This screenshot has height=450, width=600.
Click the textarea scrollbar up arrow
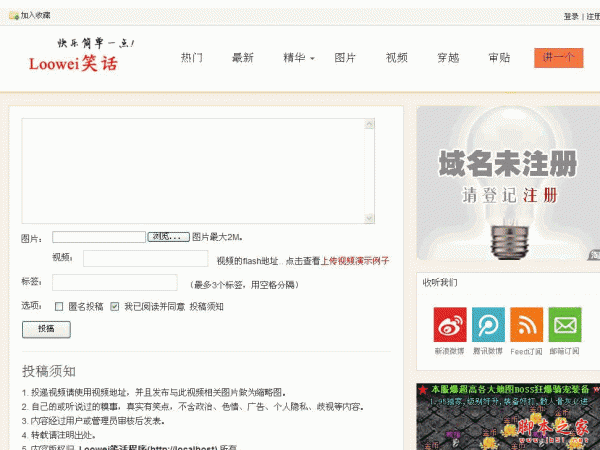[369, 124]
